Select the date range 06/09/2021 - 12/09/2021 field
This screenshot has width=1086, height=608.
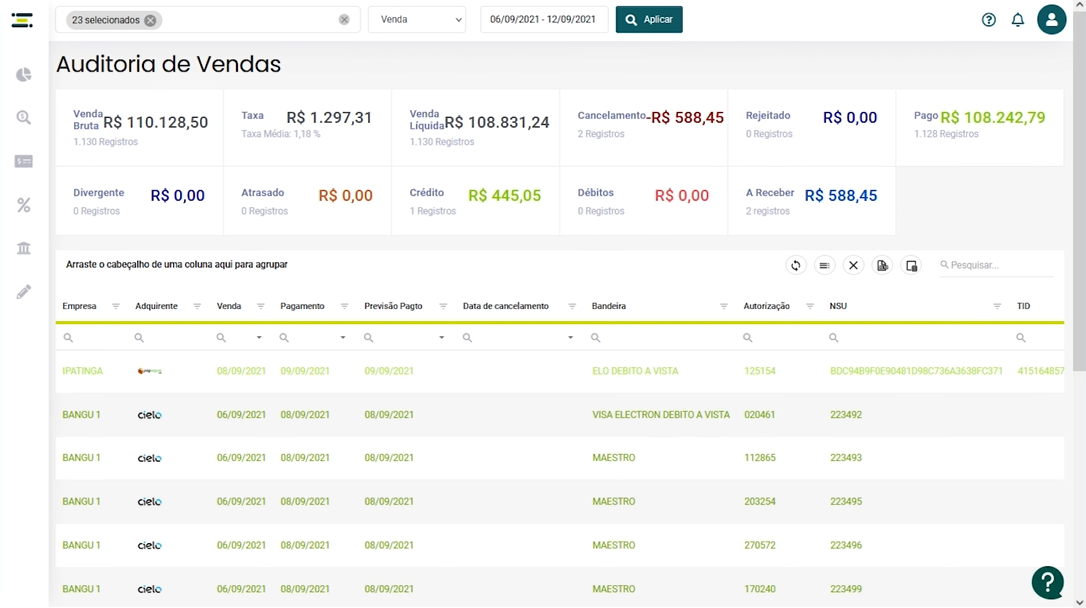pyautogui.click(x=544, y=19)
